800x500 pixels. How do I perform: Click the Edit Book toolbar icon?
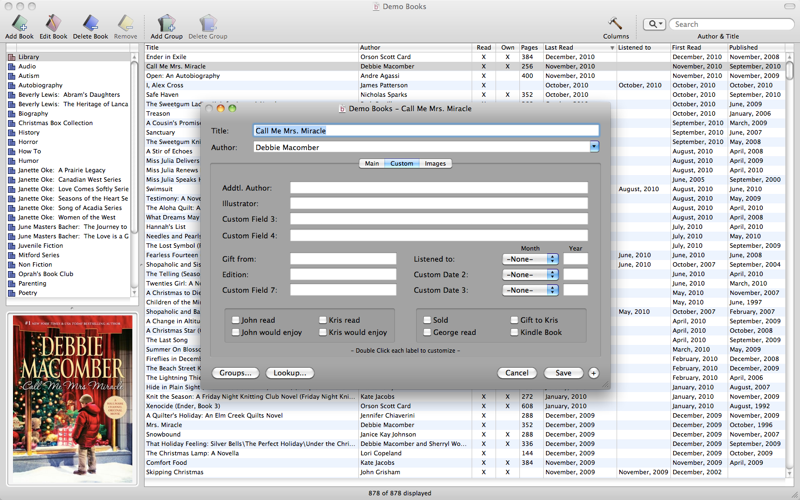pyautogui.click(x=53, y=23)
